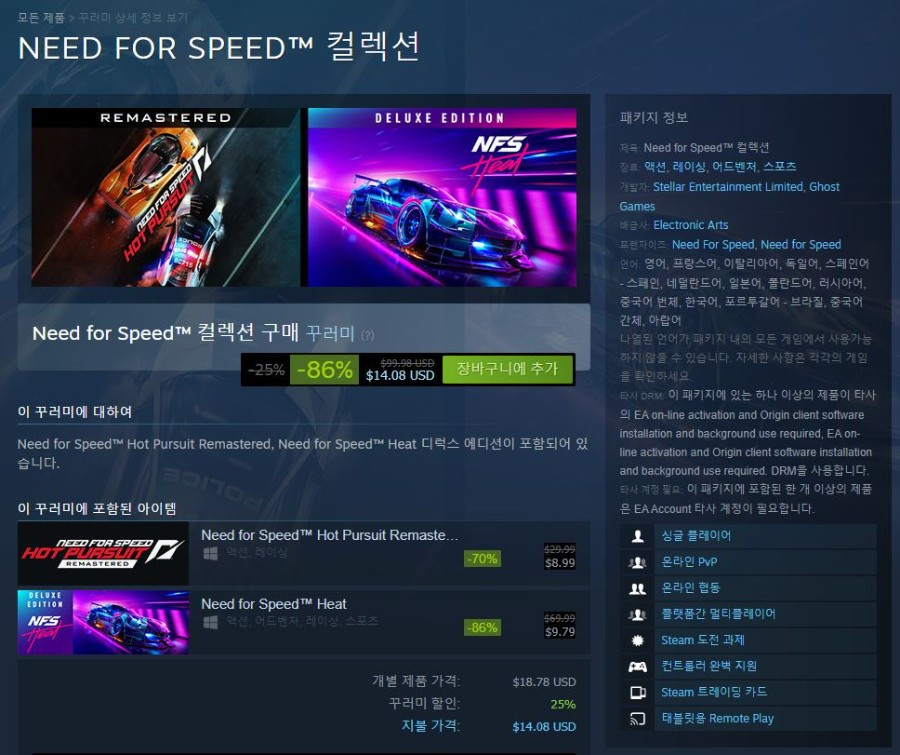The height and width of the screenshot is (755, 900).
Task: Click the online PvP icon
Action: pyautogui.click(x=637, y=563)
